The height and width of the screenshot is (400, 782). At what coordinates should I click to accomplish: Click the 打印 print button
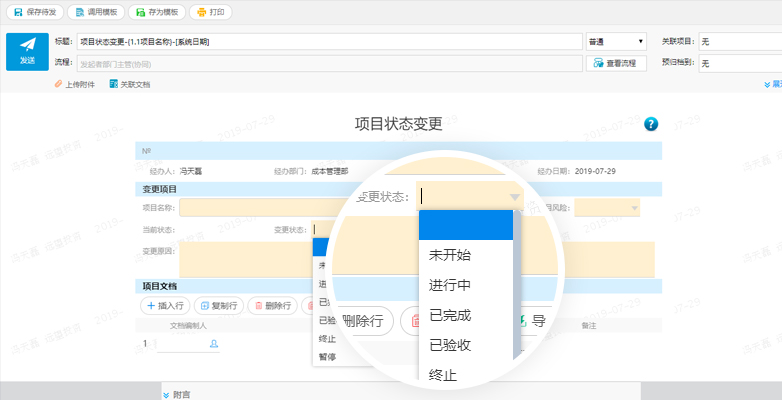[210, 12]
